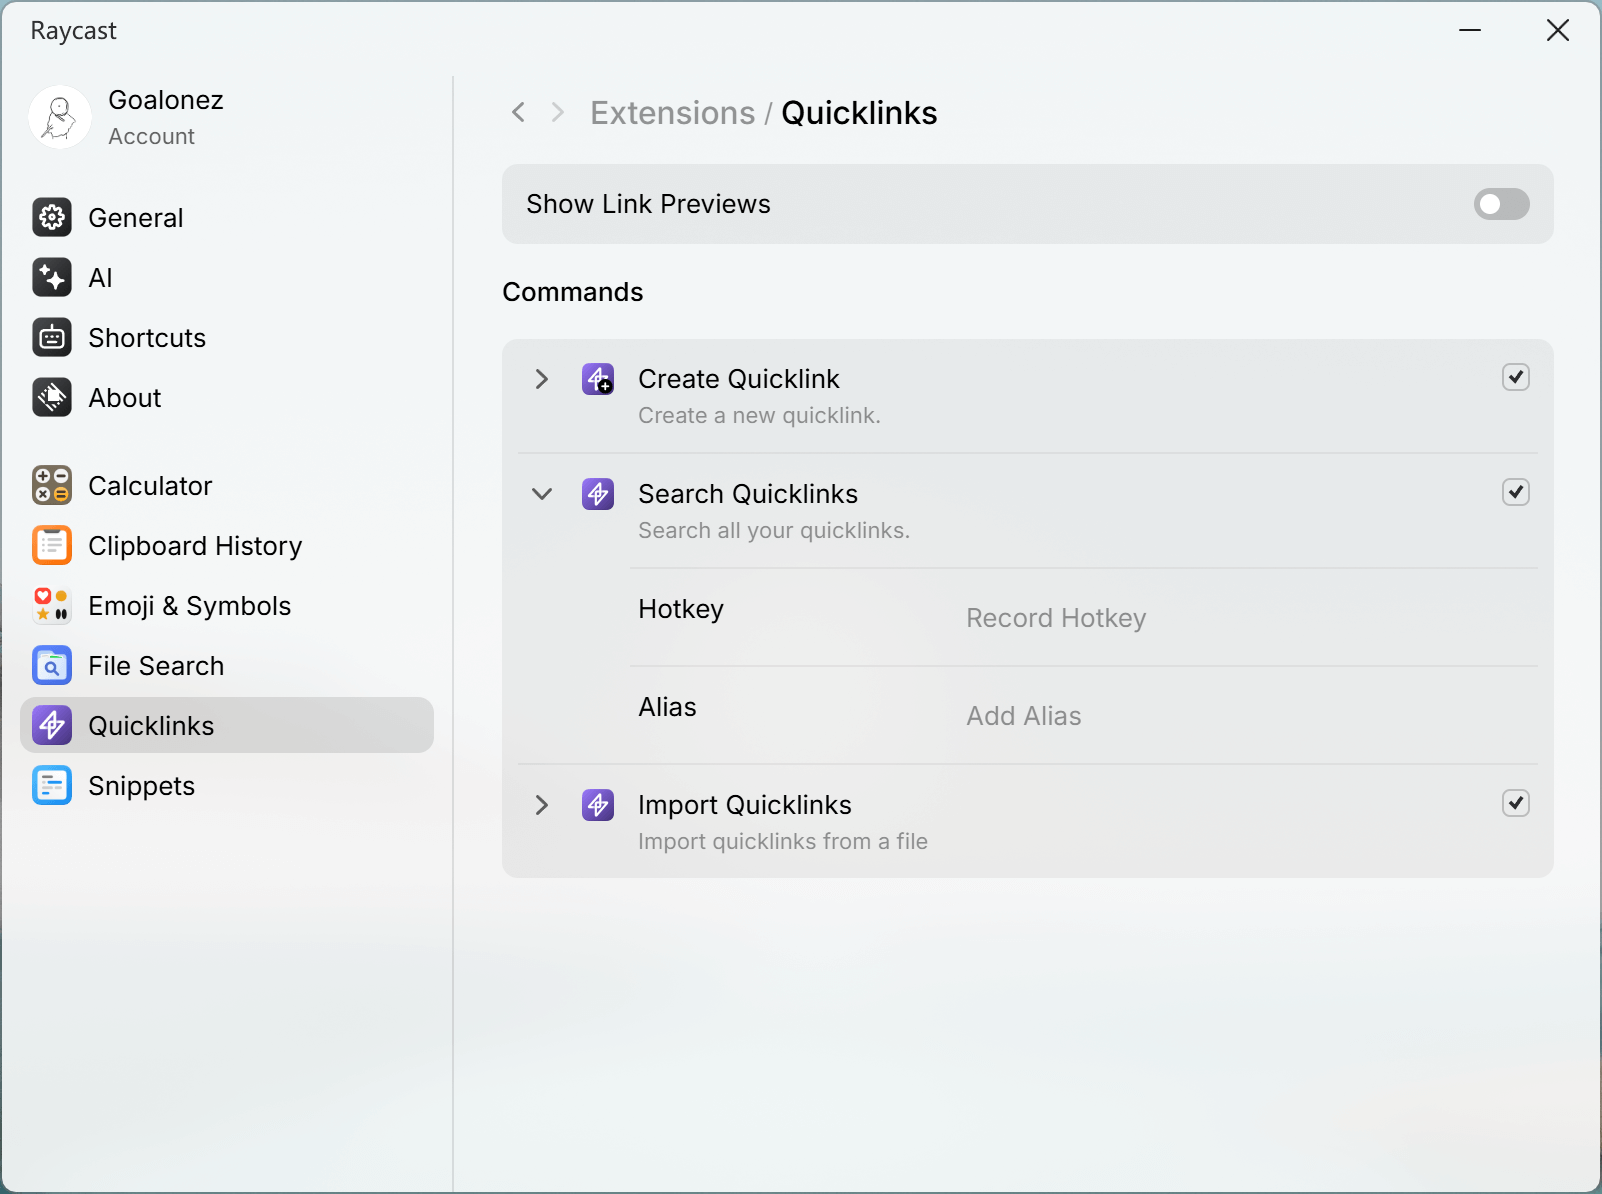Screen dimensions: 1602x1194
Task: Select the File Search icon
Action: pyautogui.click(x=52, y=665)
